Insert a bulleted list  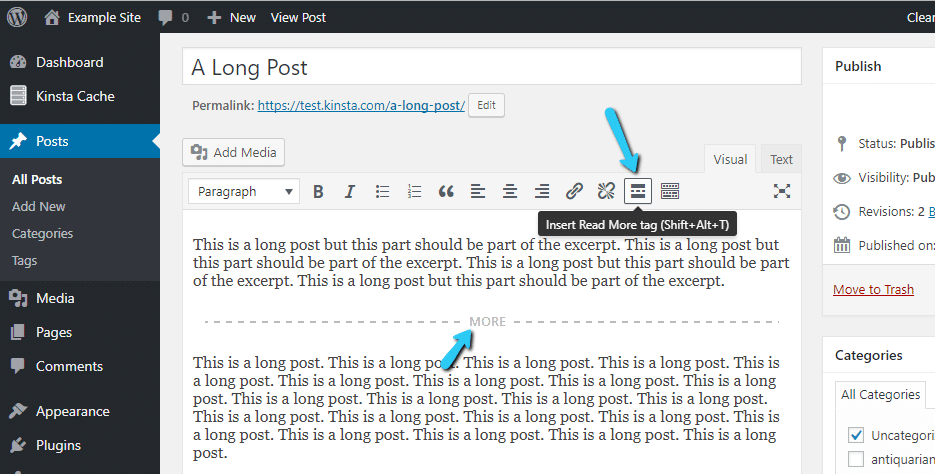382,191
